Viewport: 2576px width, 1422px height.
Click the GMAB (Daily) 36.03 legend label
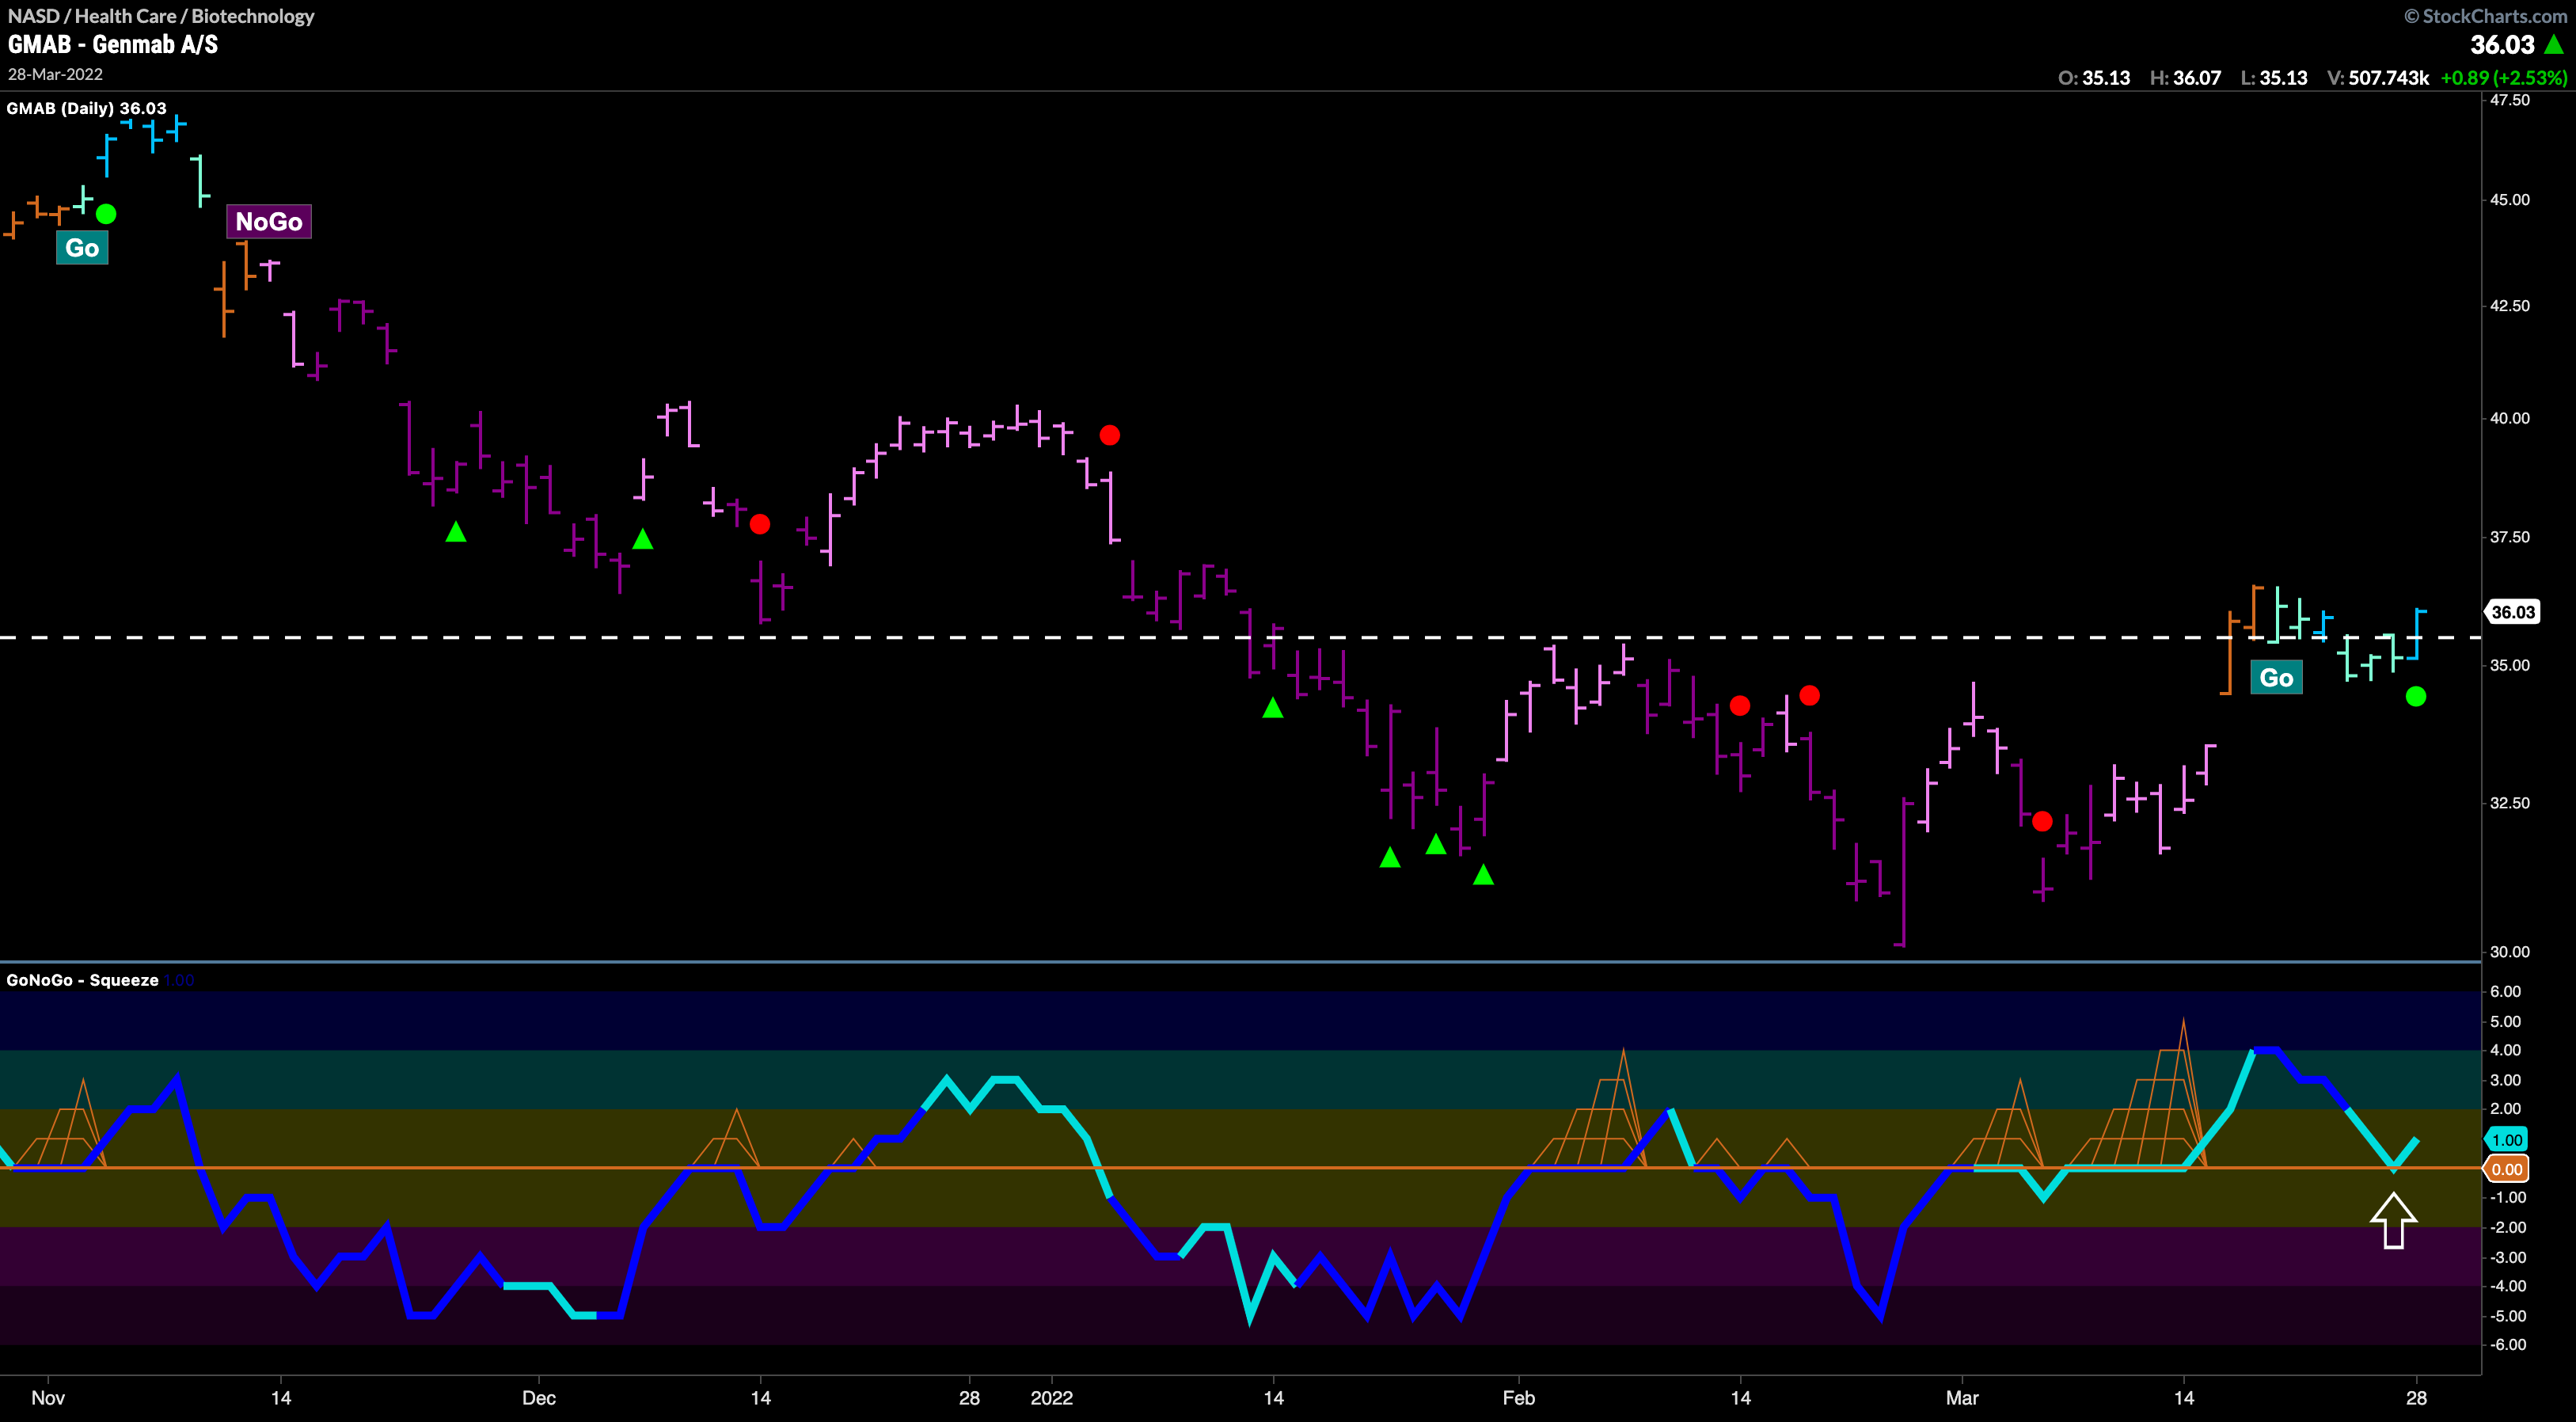pos(87,108)
